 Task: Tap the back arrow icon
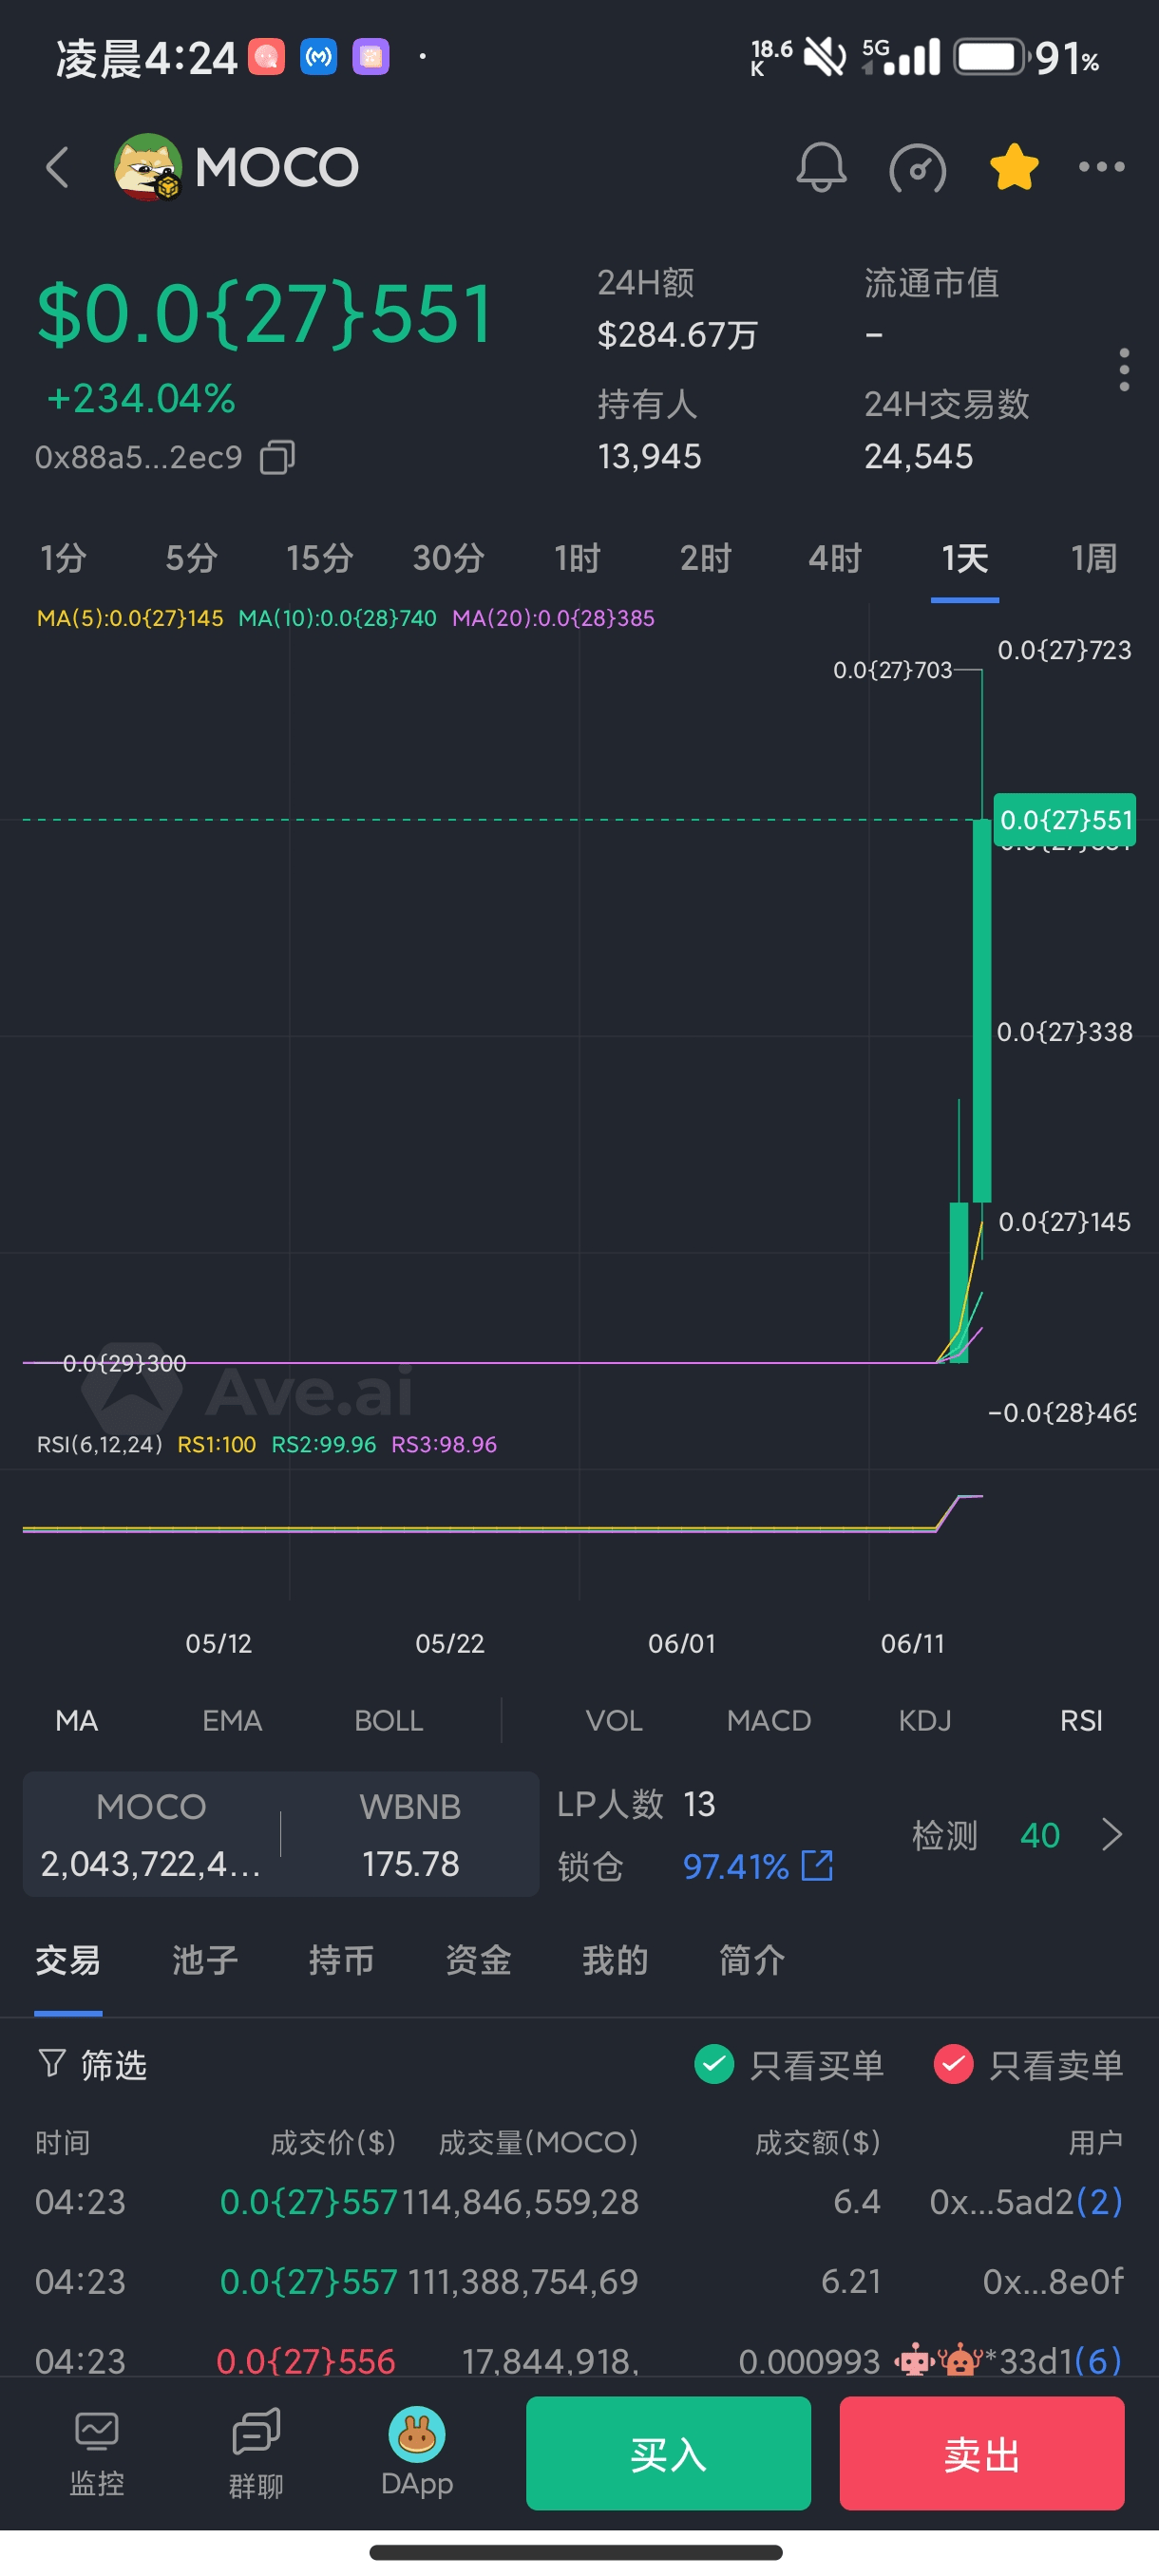tap(58, 167)
